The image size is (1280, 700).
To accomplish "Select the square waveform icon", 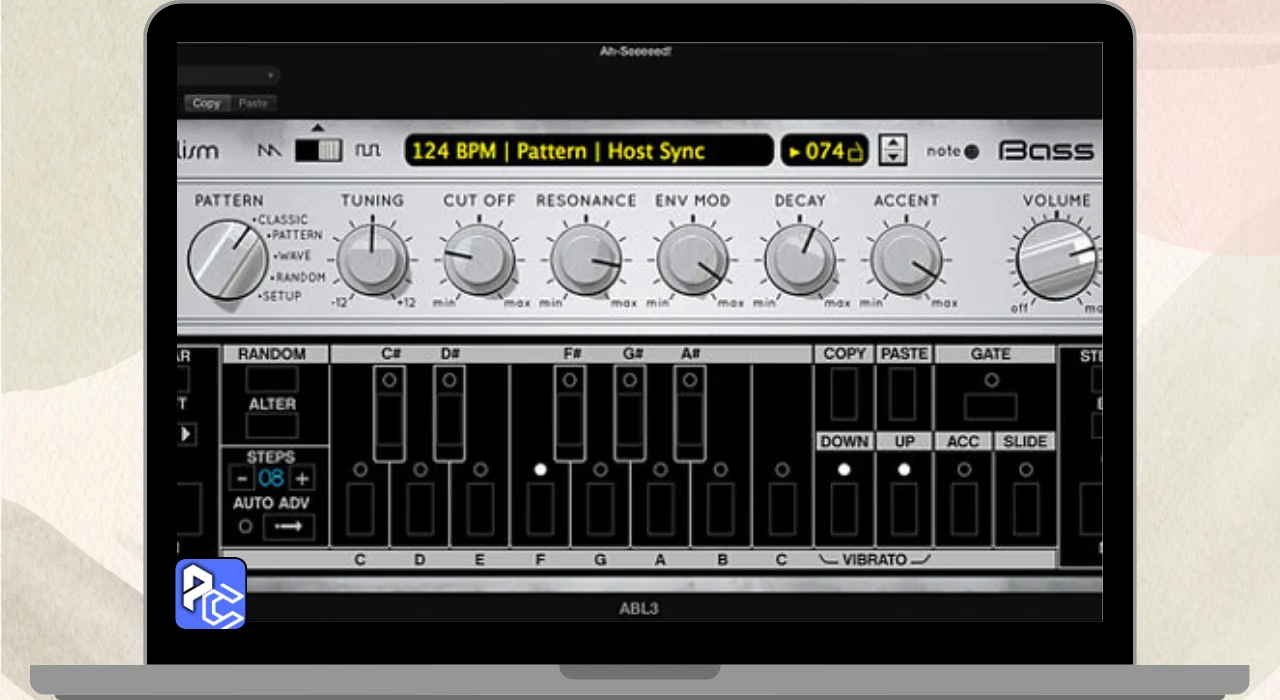I will point(369,151).
